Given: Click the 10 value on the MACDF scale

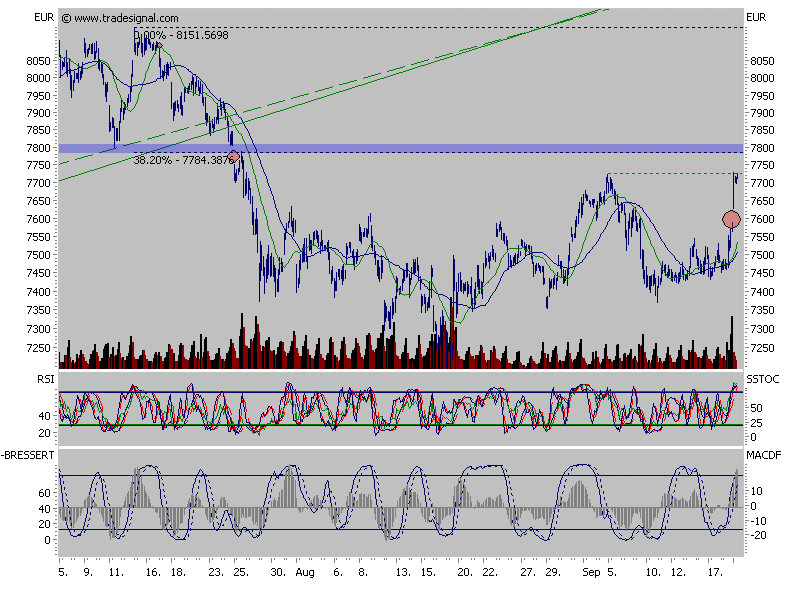Looking at the screenshot, I should point(756,491).
